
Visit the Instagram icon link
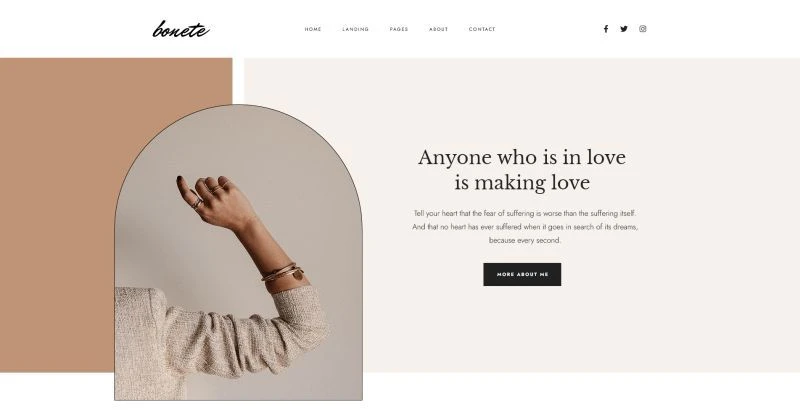click(x=642, y=29)
